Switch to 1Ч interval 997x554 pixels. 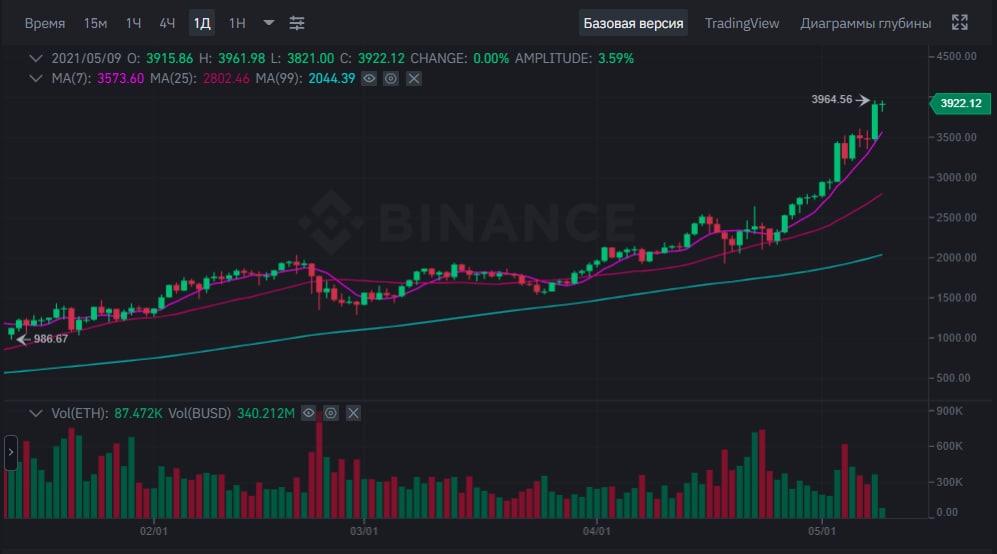pos(134,24)
